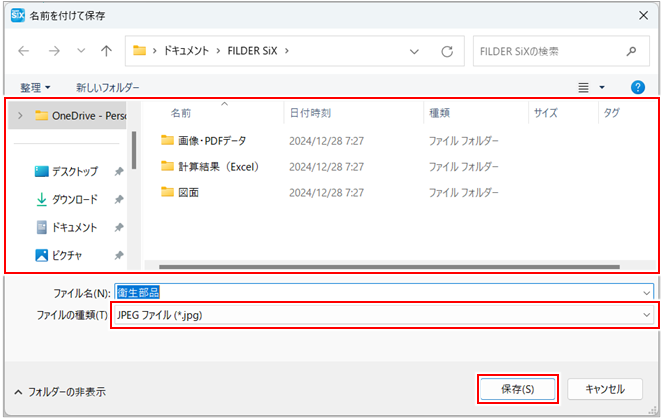Image resolution: width=664 pixels, height=418 pixels.
Task: Go up one folder level
Action: [x=106, y=50]
